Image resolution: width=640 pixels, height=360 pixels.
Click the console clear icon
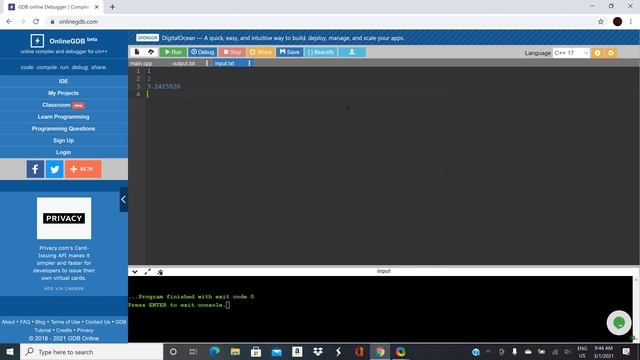(160, 272)
